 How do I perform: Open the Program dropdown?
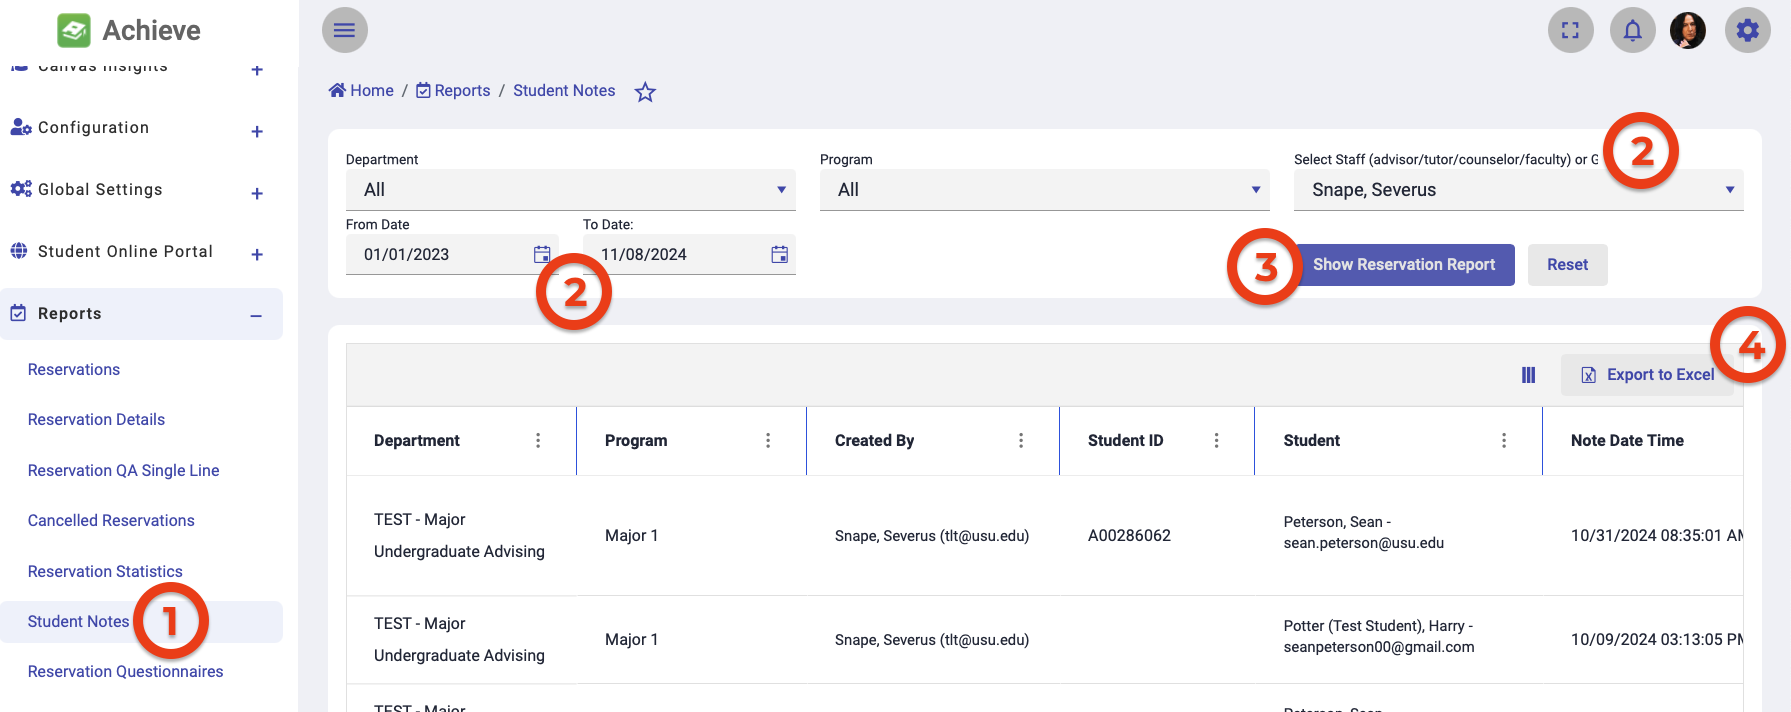coord(1044,190)
